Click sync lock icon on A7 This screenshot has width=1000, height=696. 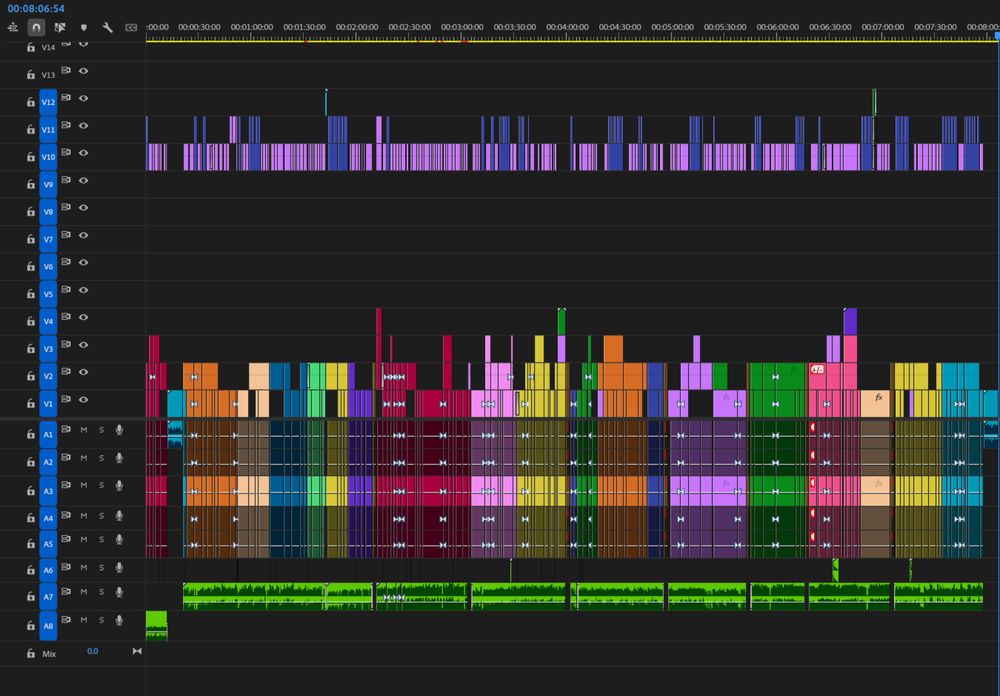coord(66,592)
